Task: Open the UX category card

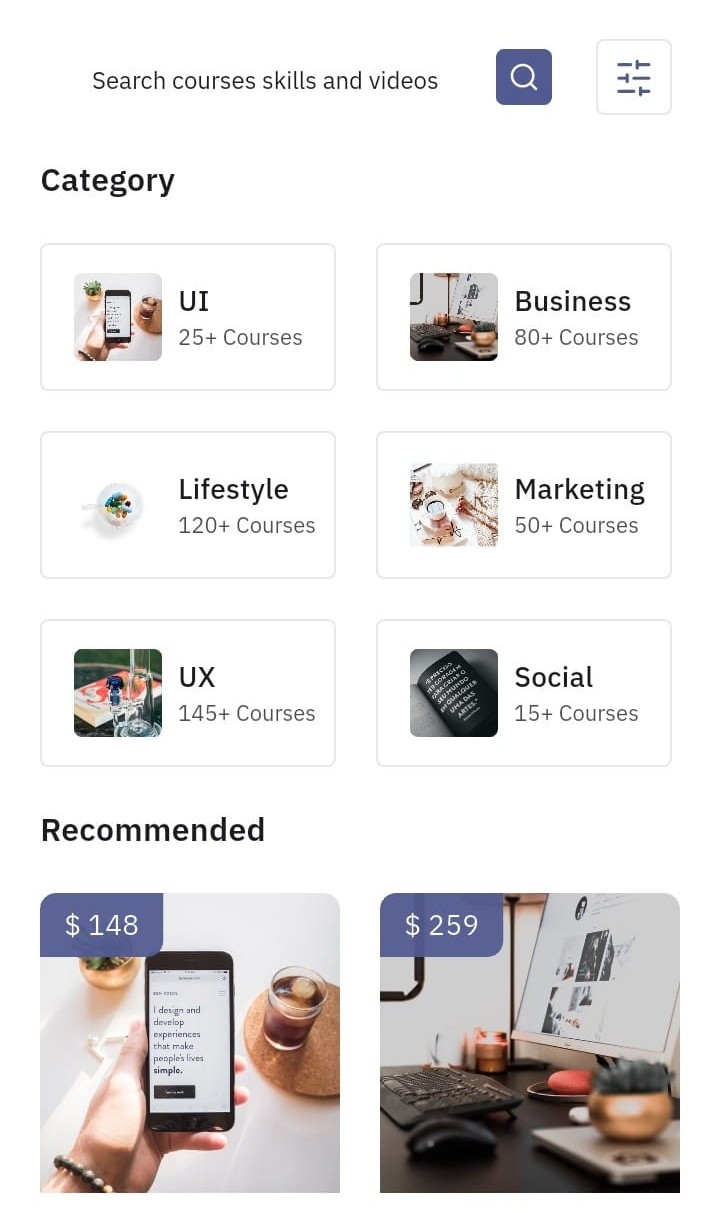Action: tap(188, 693)
